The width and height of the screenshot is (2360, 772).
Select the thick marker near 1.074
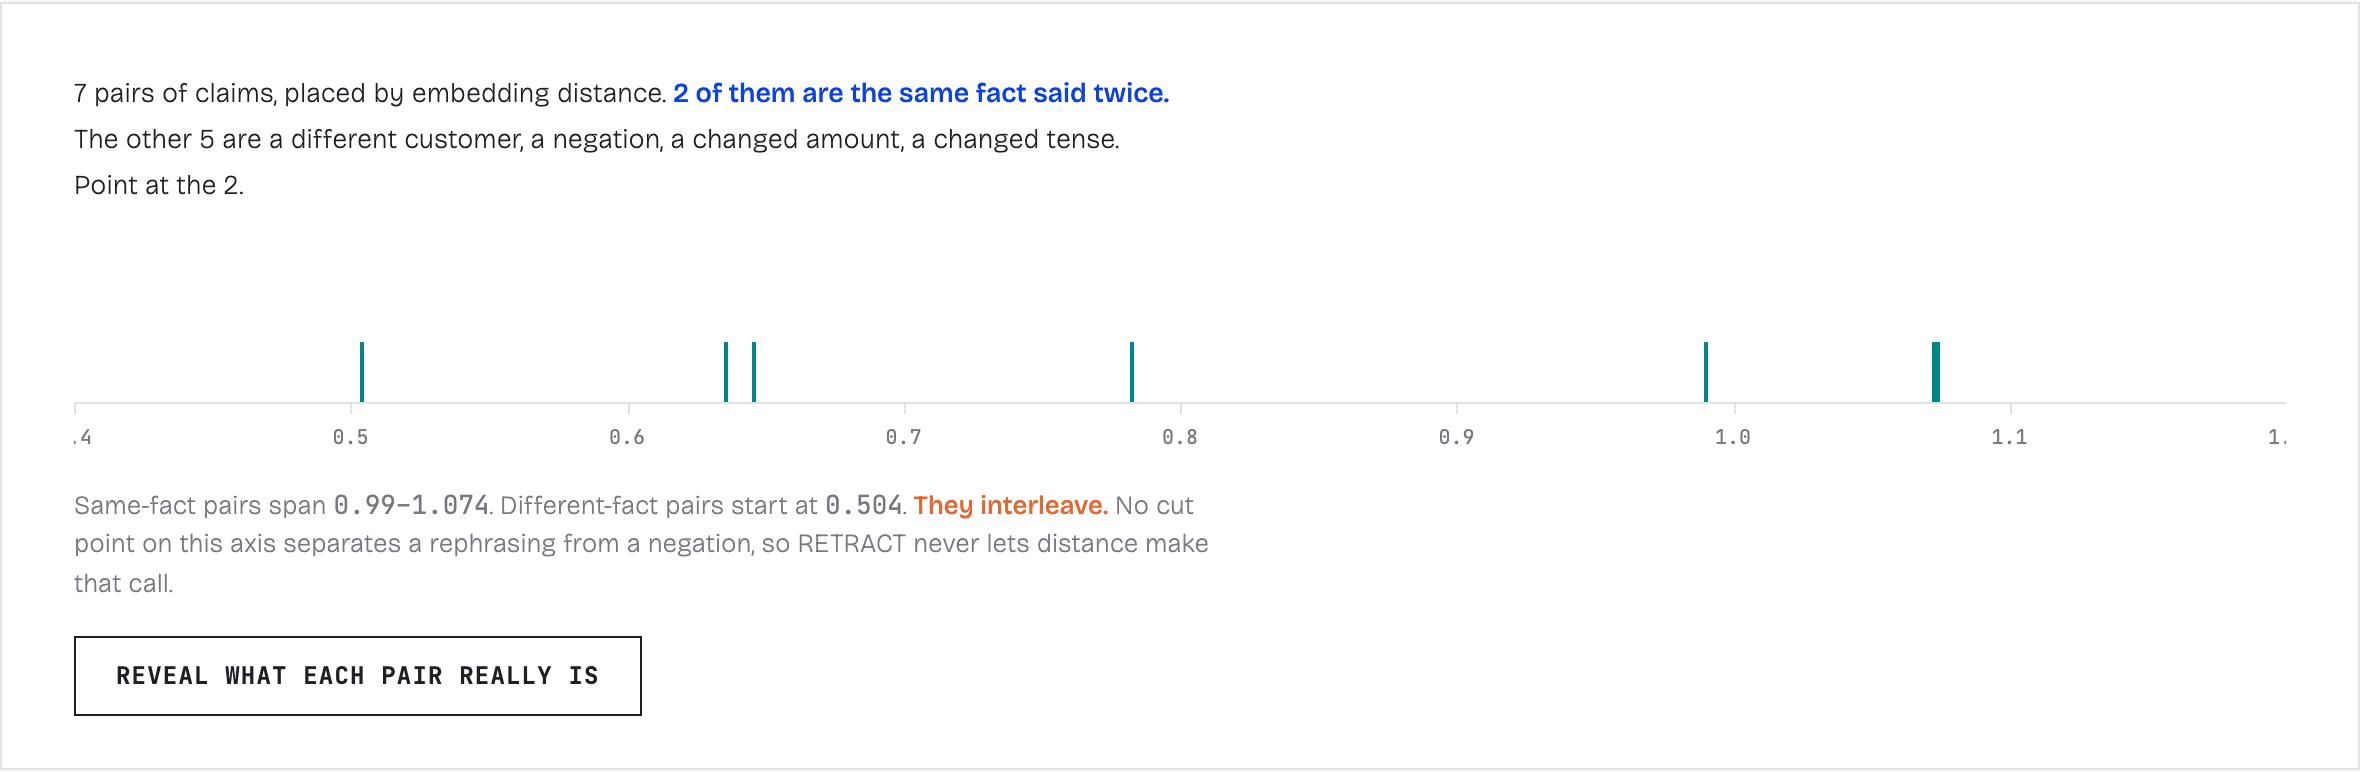tap(1936, 372)
